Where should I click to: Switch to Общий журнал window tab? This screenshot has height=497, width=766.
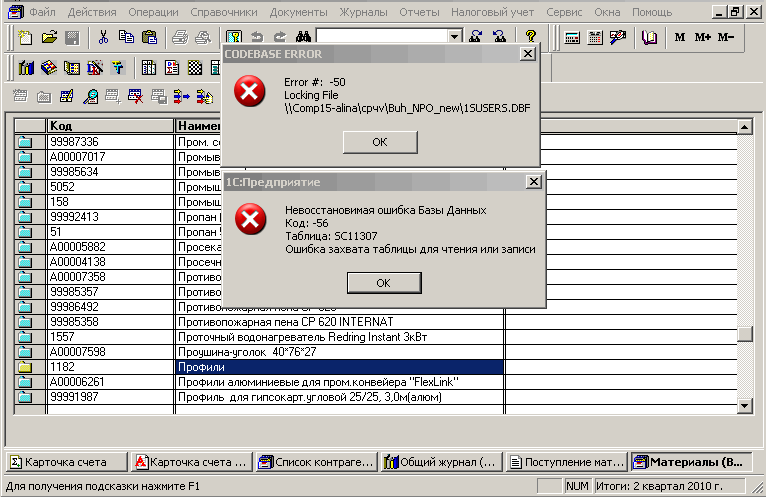441,462
